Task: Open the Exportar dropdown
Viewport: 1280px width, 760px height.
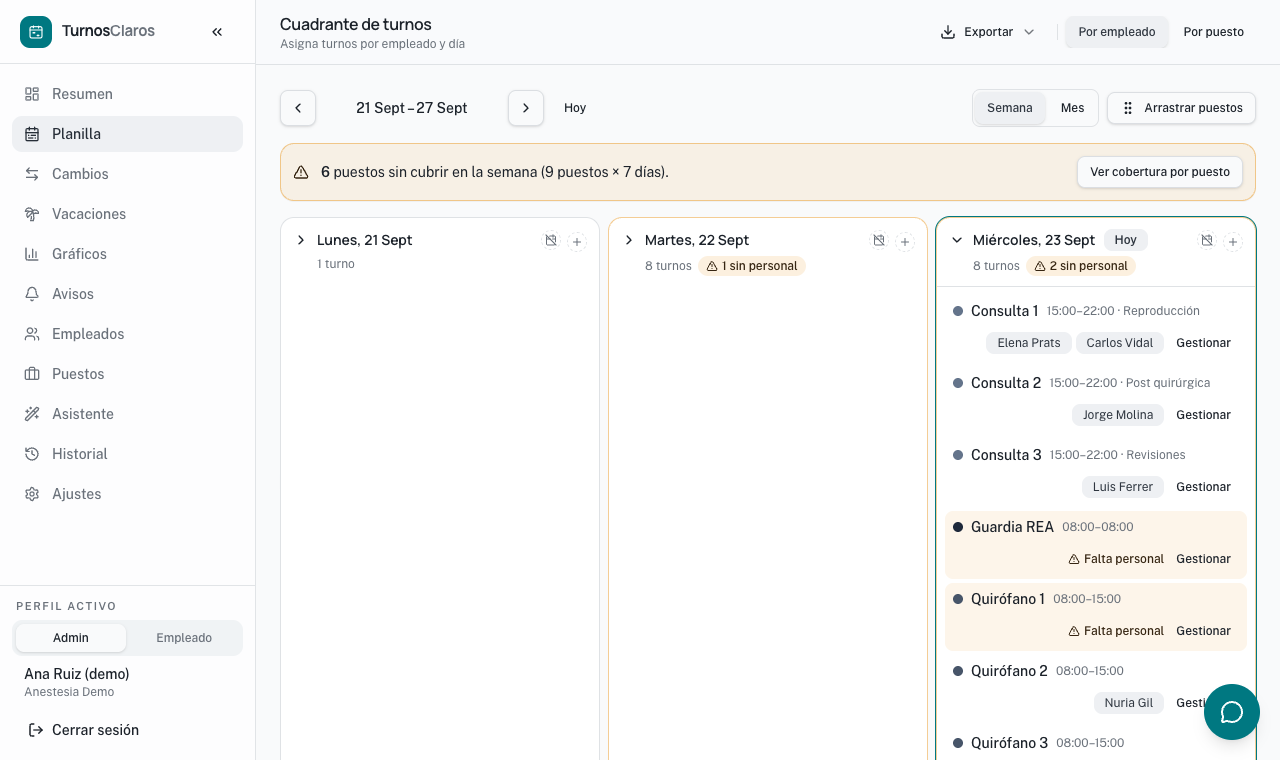Action: pos(988,32)
